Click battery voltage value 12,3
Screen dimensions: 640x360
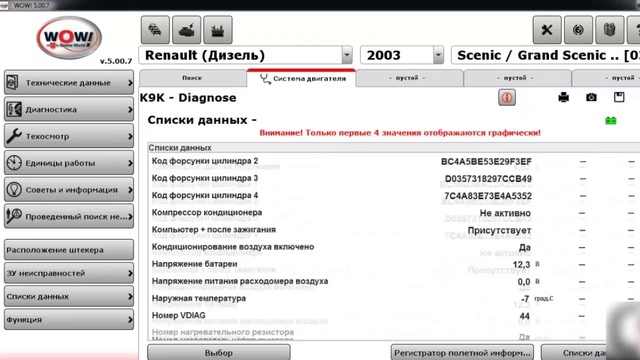pos(521,264)
